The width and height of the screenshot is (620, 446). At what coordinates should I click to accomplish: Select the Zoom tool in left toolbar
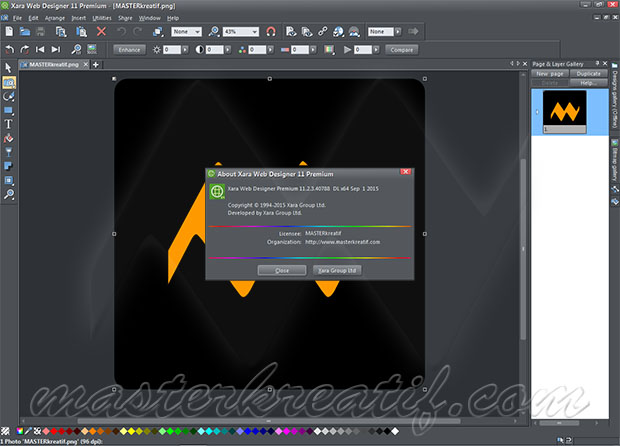click(8, 194)
